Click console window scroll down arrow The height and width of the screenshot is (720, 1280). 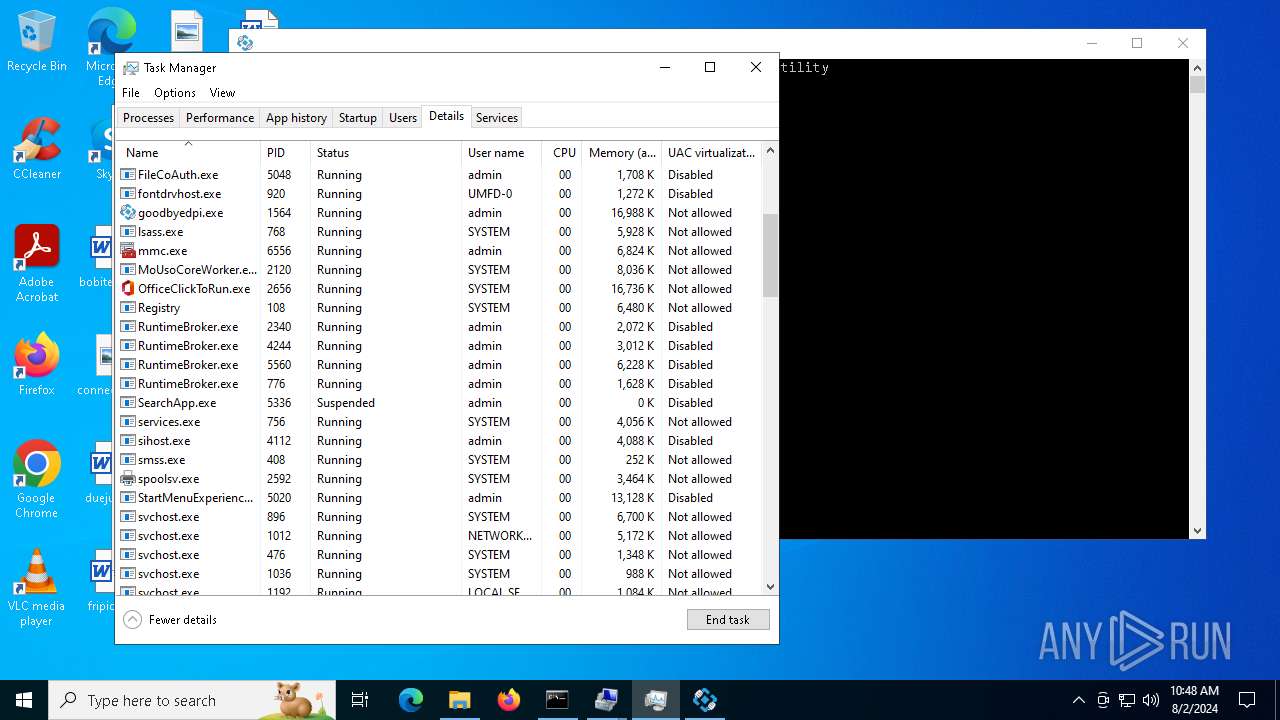pos(1197,531)
